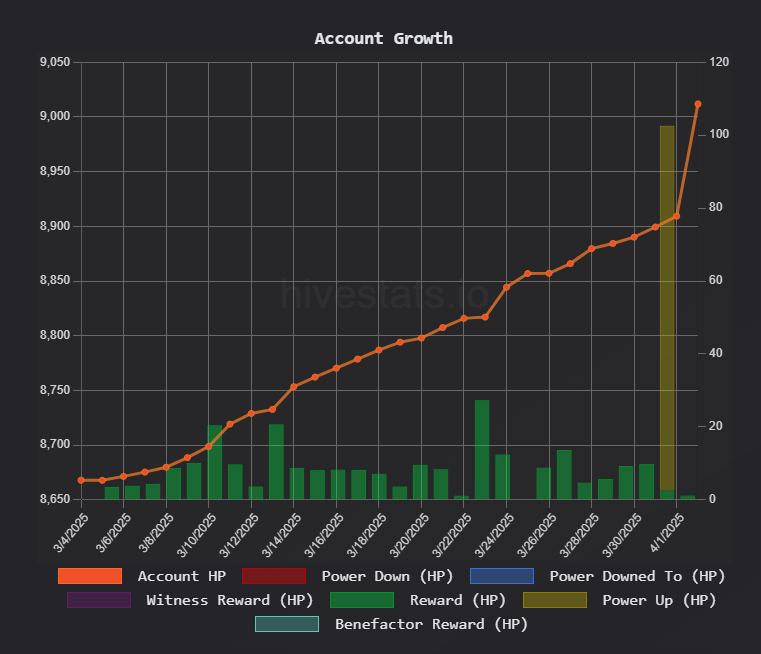The image size is (761, 654).
Task: Toggle the Power Up (HP) legend swatch
Action: (555, 600)
